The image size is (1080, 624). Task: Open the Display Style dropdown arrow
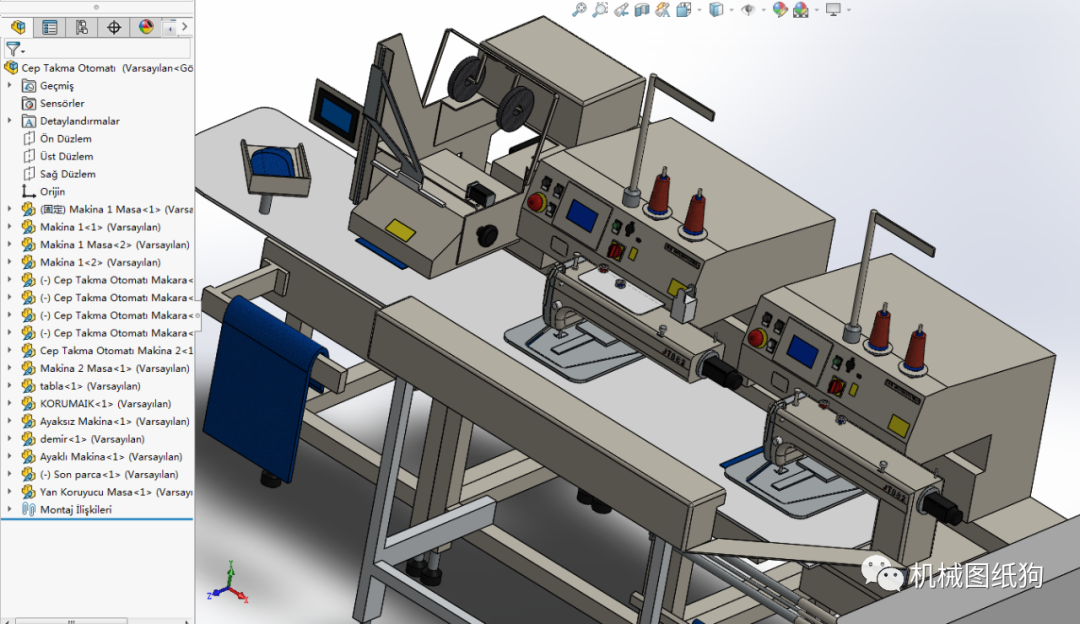(731, 10)
